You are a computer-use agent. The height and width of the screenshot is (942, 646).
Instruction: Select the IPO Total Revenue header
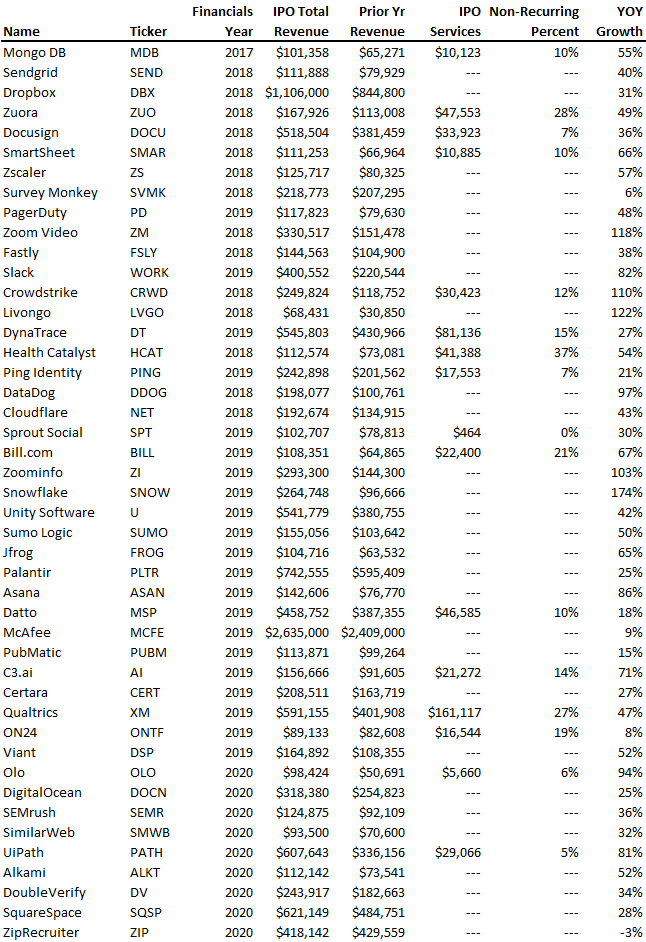[300, 22]
